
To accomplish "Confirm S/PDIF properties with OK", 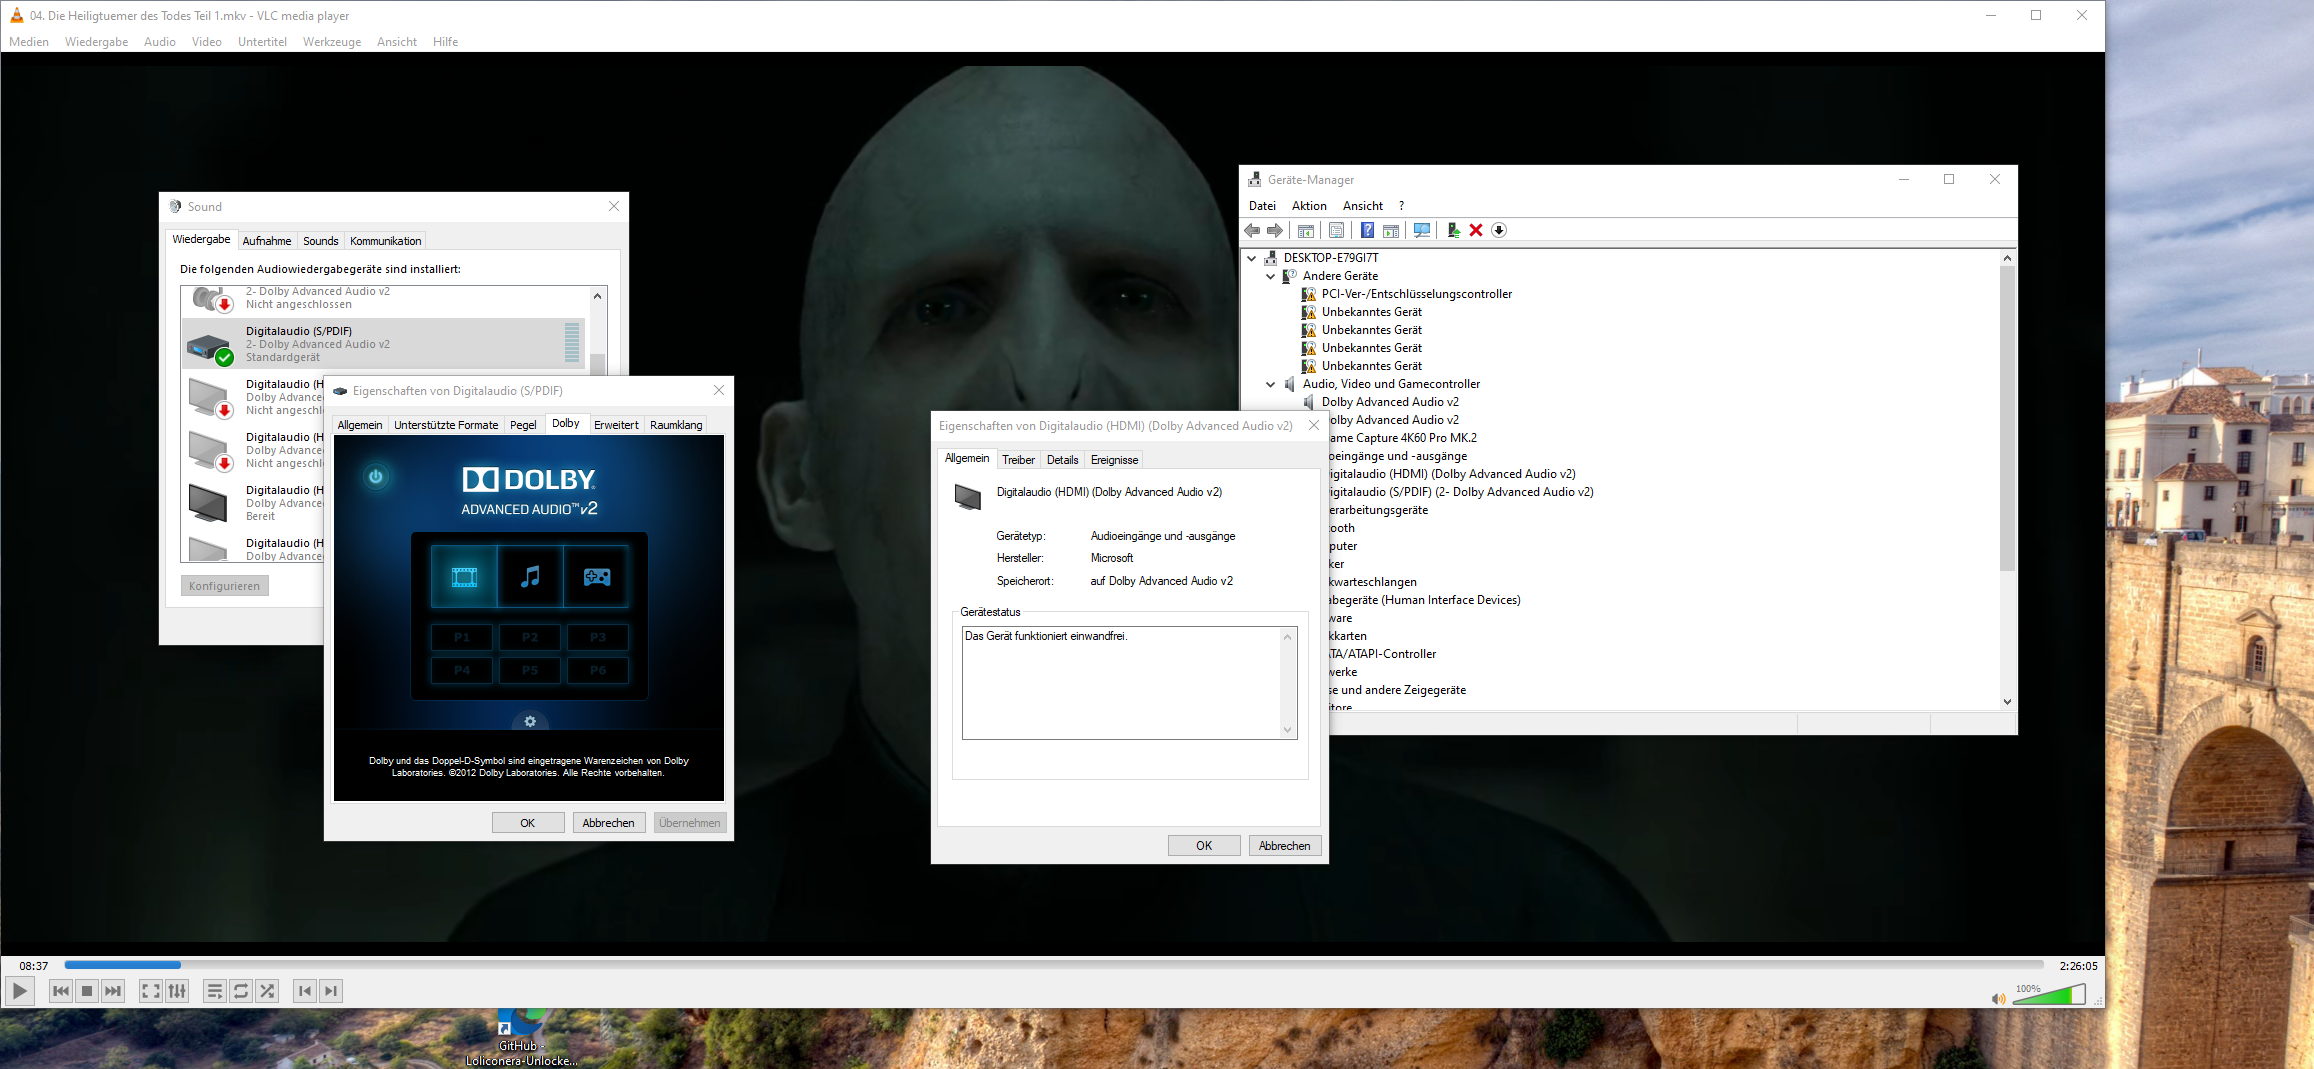I will tap(528, 823).
